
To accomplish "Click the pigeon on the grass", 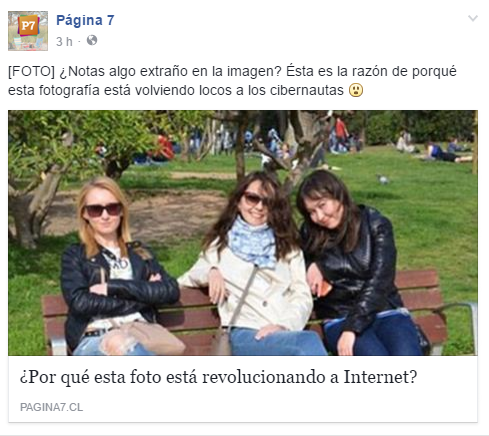I will 383,179.
